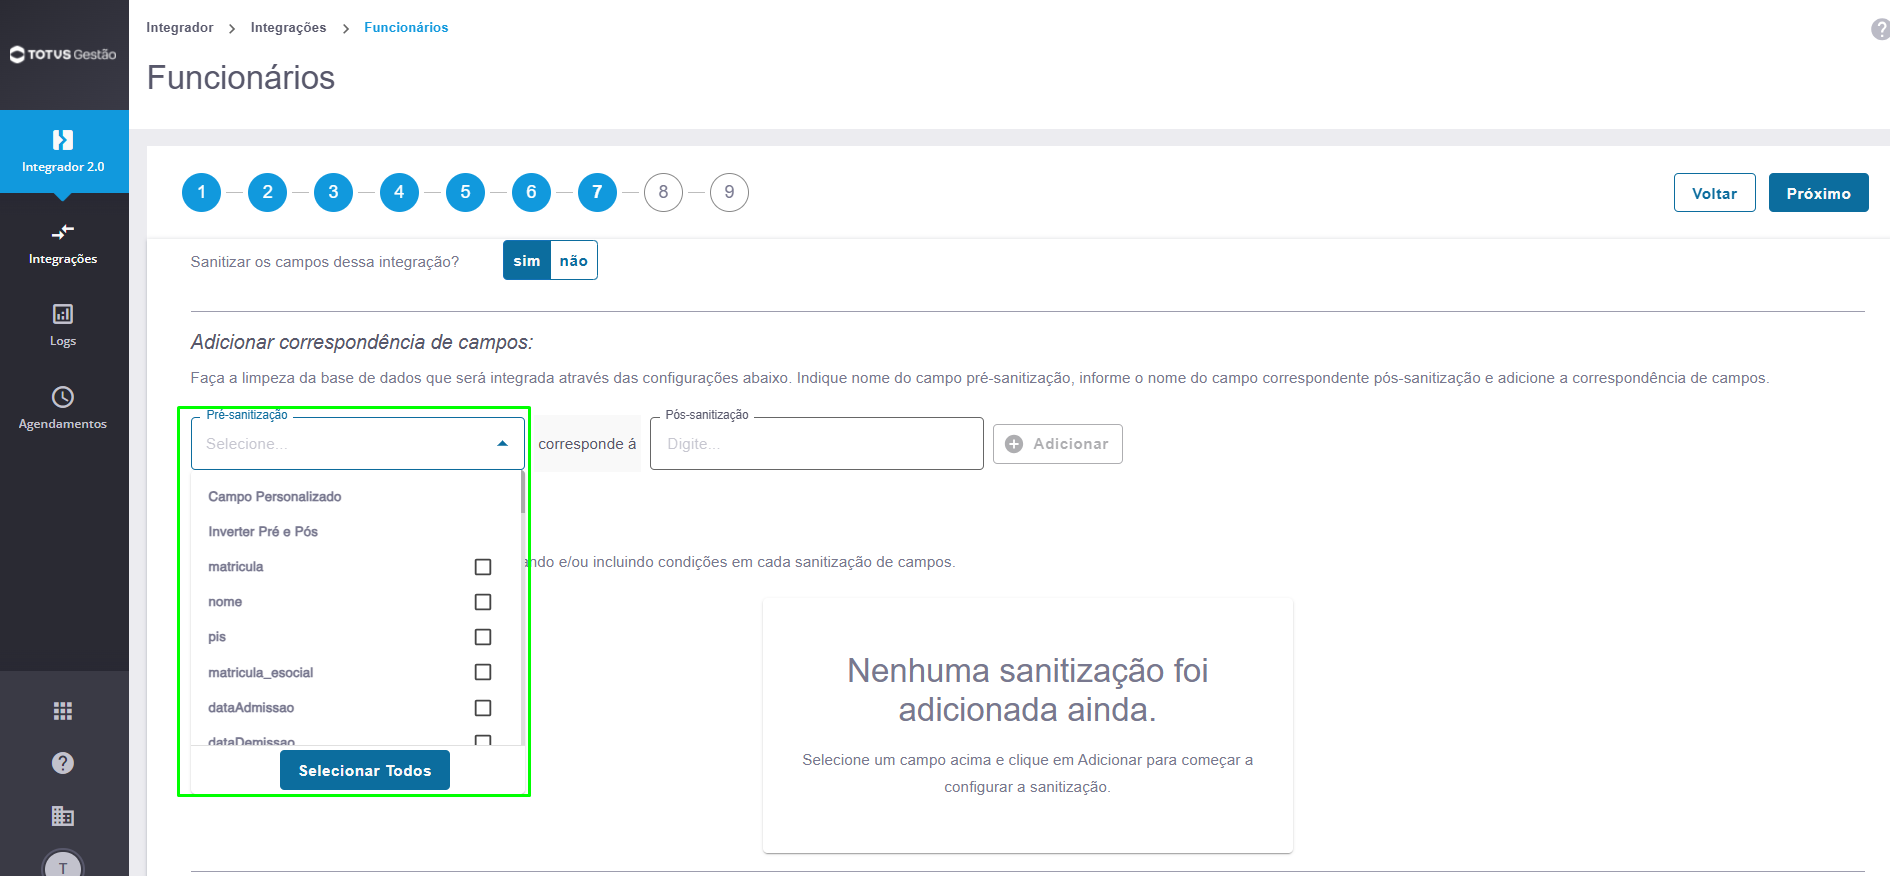Go to step 4
This screenshot has height=876, width=1890.
click(399, 192)
